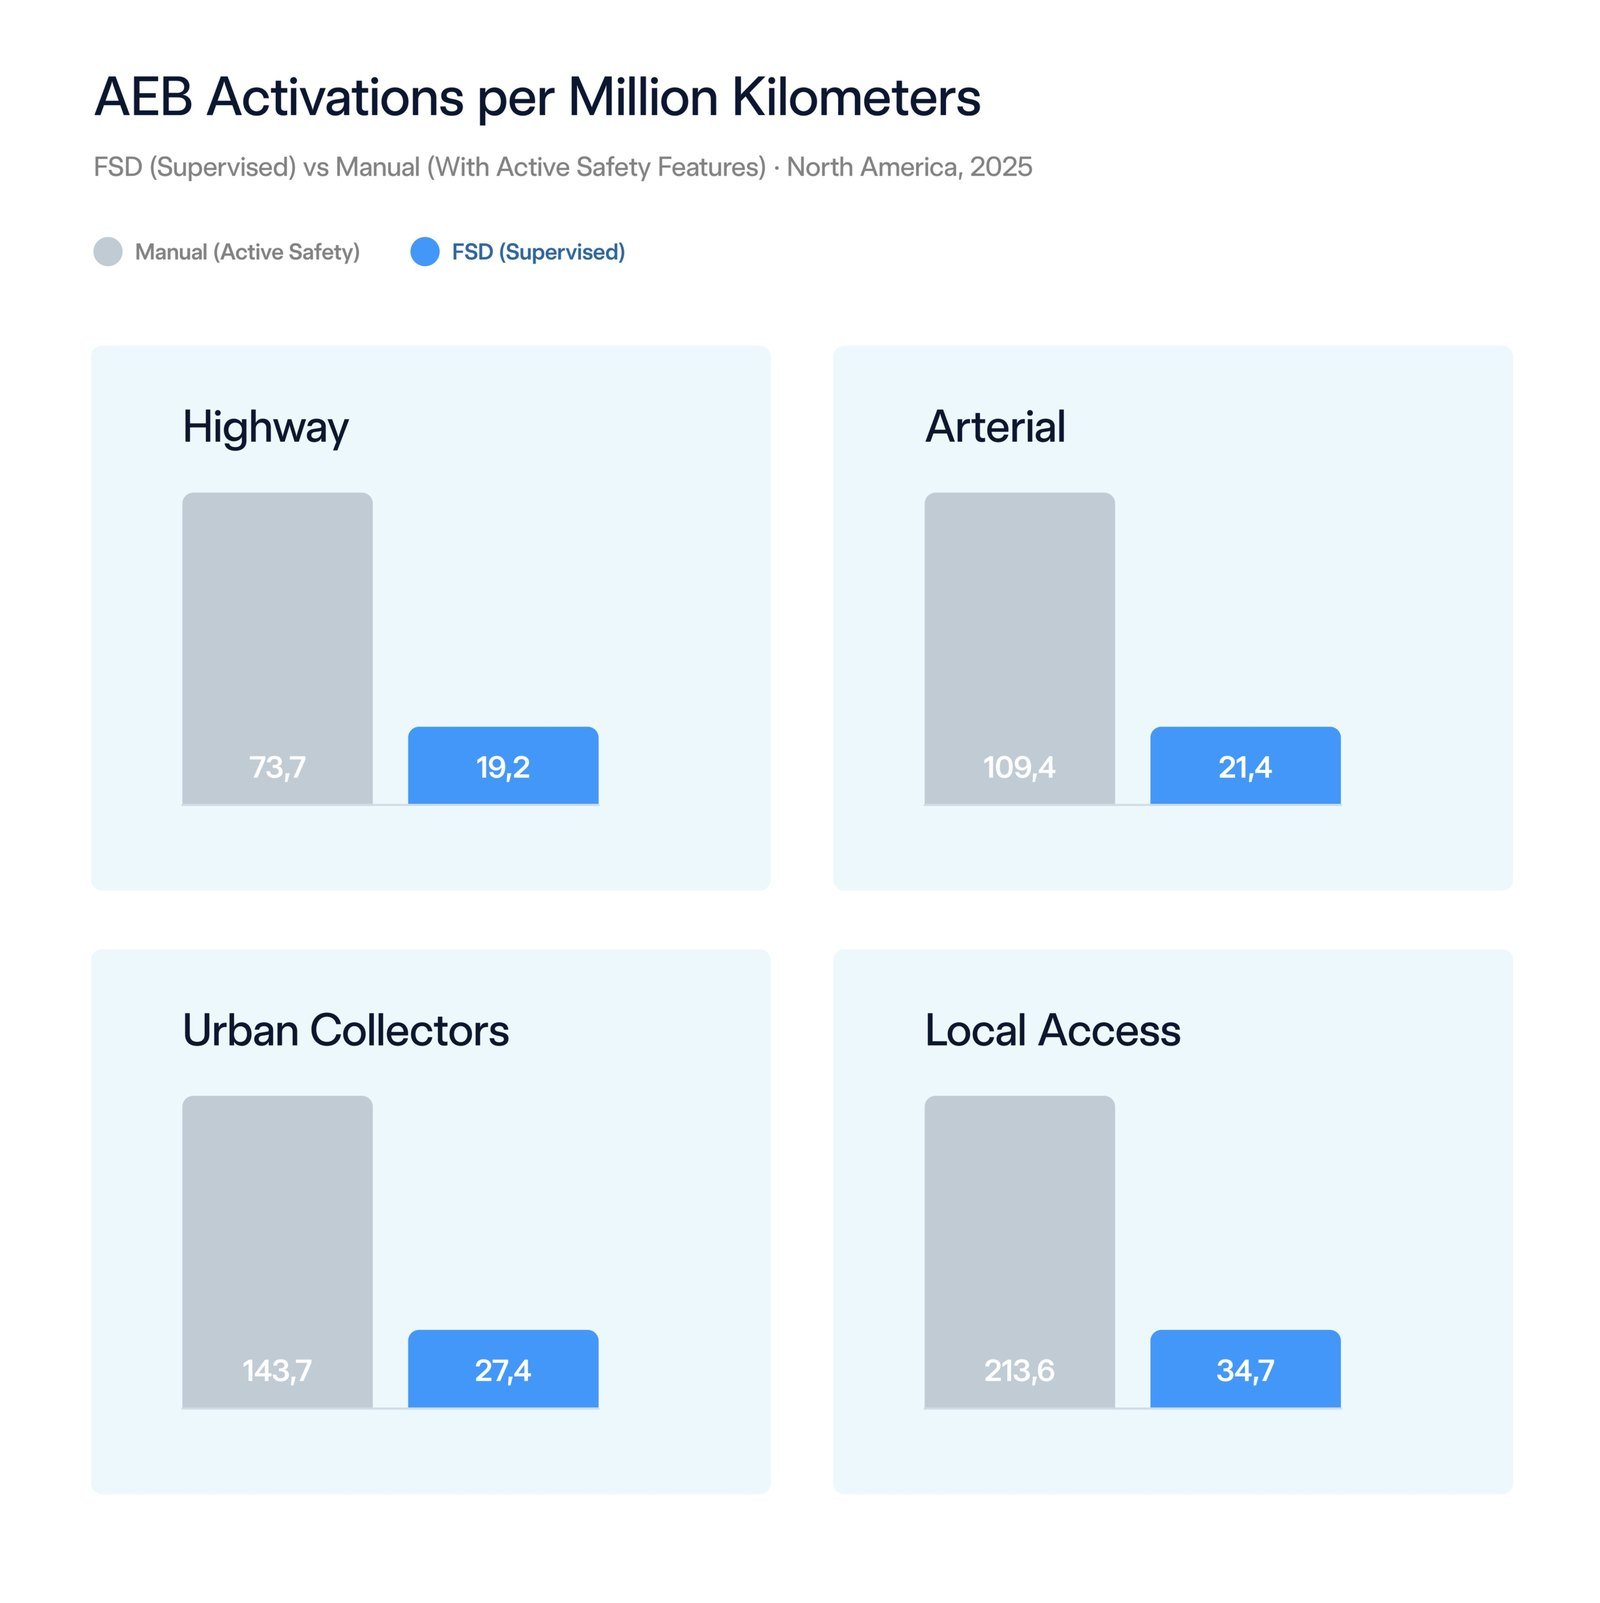
Task: Select the Arterial panel title
Action: (995, 427)
